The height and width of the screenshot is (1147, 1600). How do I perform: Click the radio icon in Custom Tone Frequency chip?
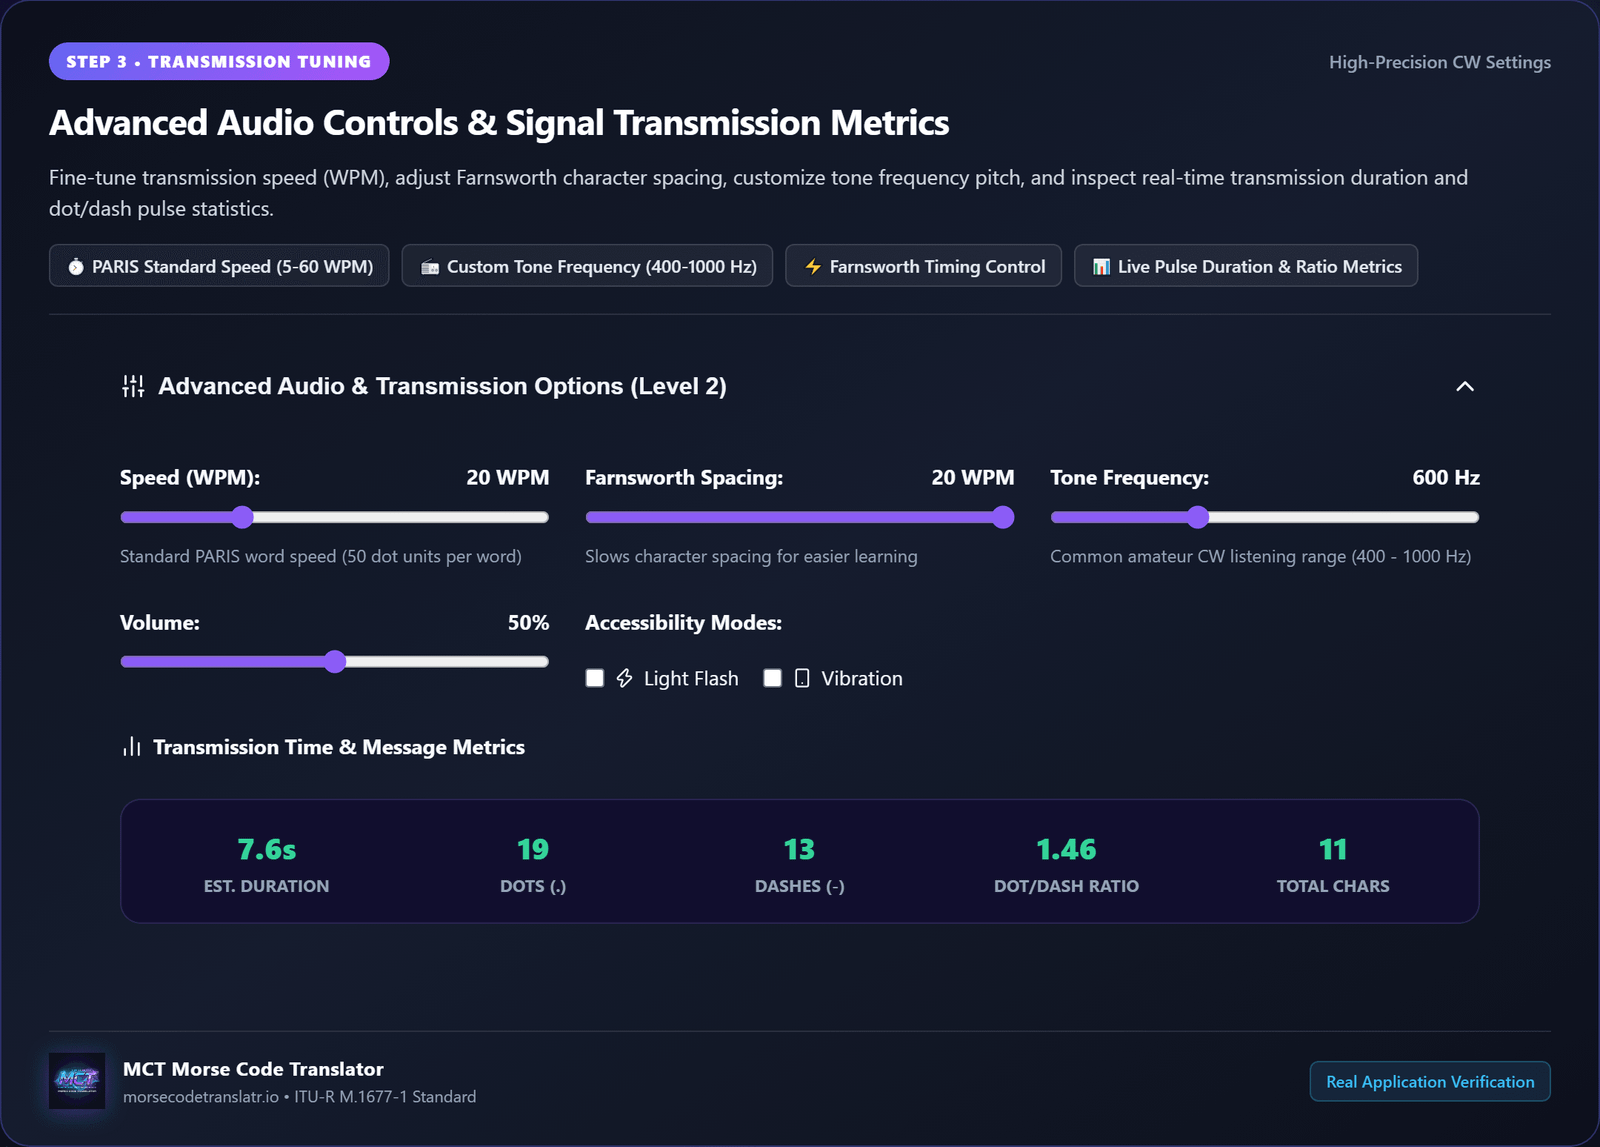(x=430, y=267)
